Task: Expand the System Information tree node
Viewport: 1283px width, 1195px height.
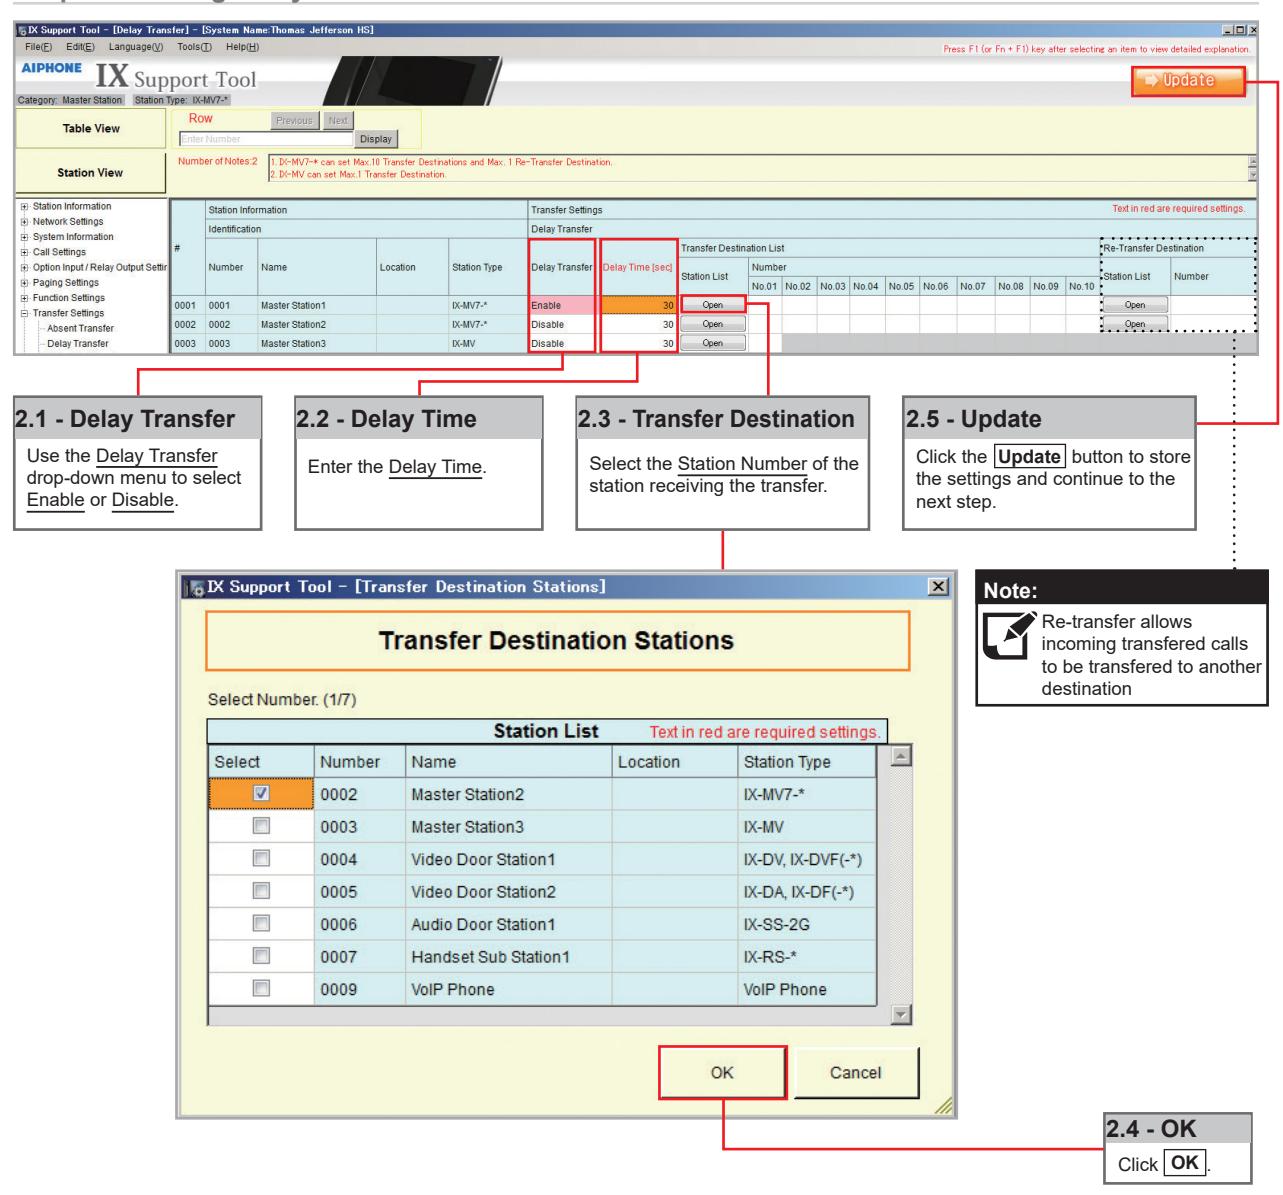Action: (x=25, y=237)
